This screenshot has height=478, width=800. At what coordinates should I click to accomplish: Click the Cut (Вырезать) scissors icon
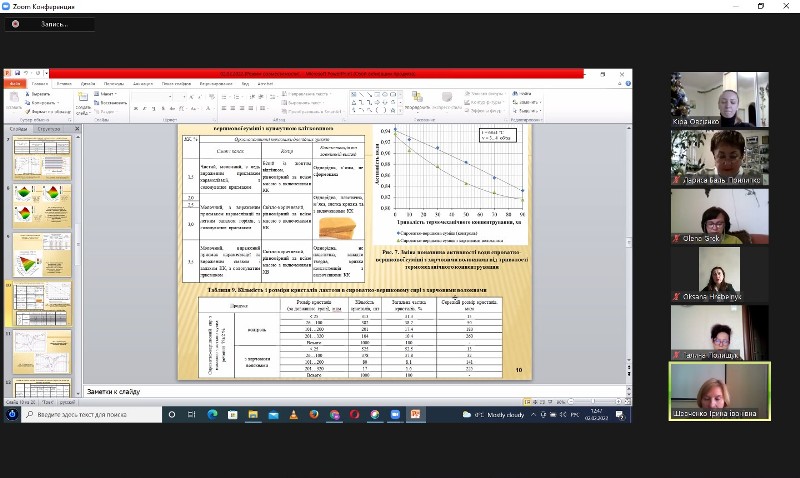pyautogui.click(x=27, y=94)
